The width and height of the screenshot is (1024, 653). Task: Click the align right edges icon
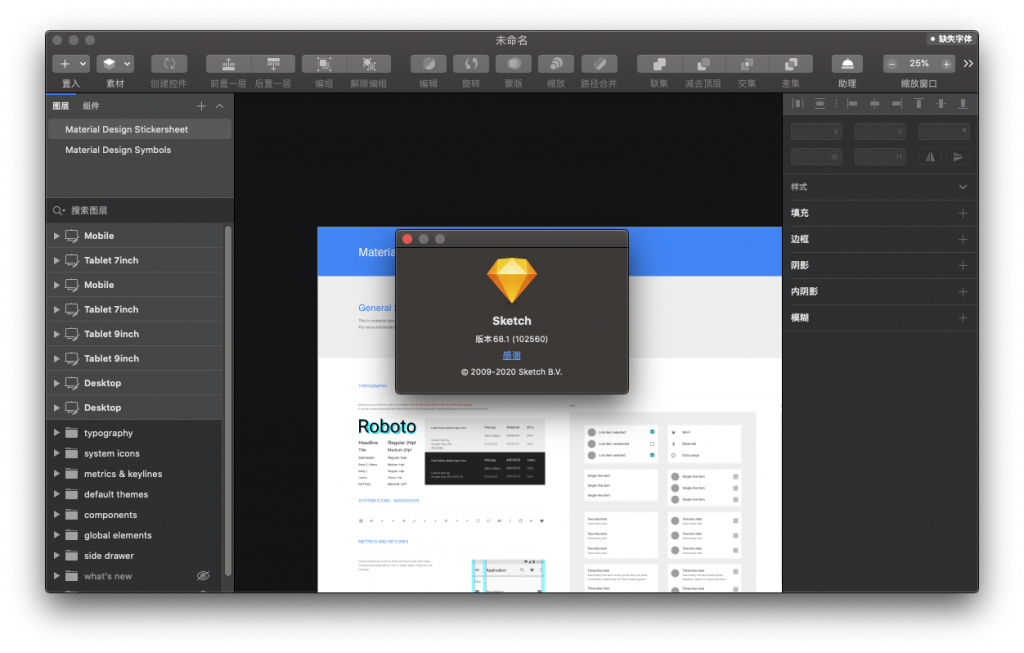[897, 104]
